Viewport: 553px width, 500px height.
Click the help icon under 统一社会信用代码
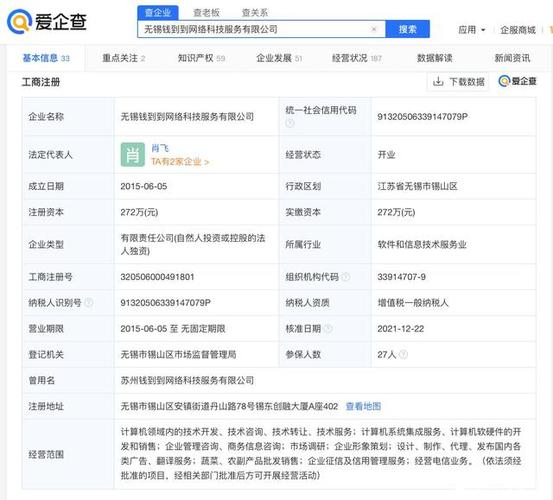(290, 123)
